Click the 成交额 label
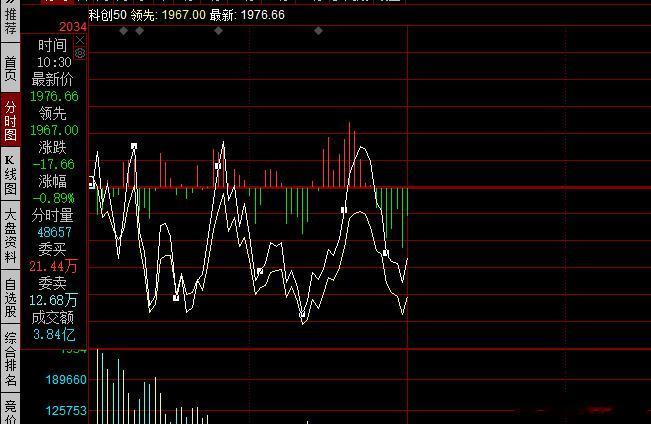 [x=52, y=318]
